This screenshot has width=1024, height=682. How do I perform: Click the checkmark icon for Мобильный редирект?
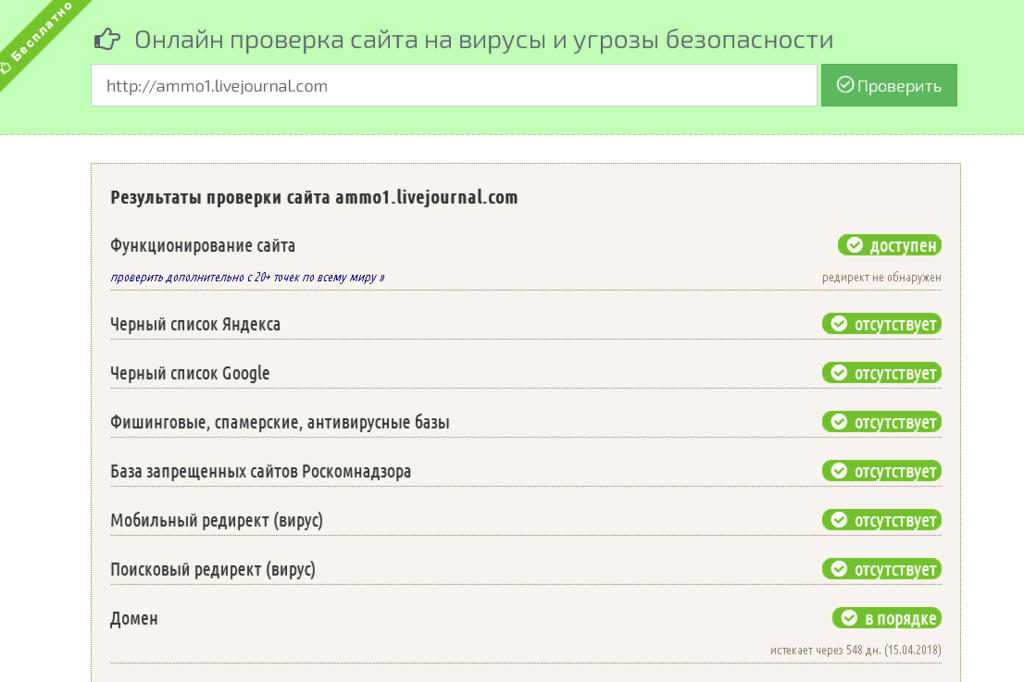coord(838,520)
